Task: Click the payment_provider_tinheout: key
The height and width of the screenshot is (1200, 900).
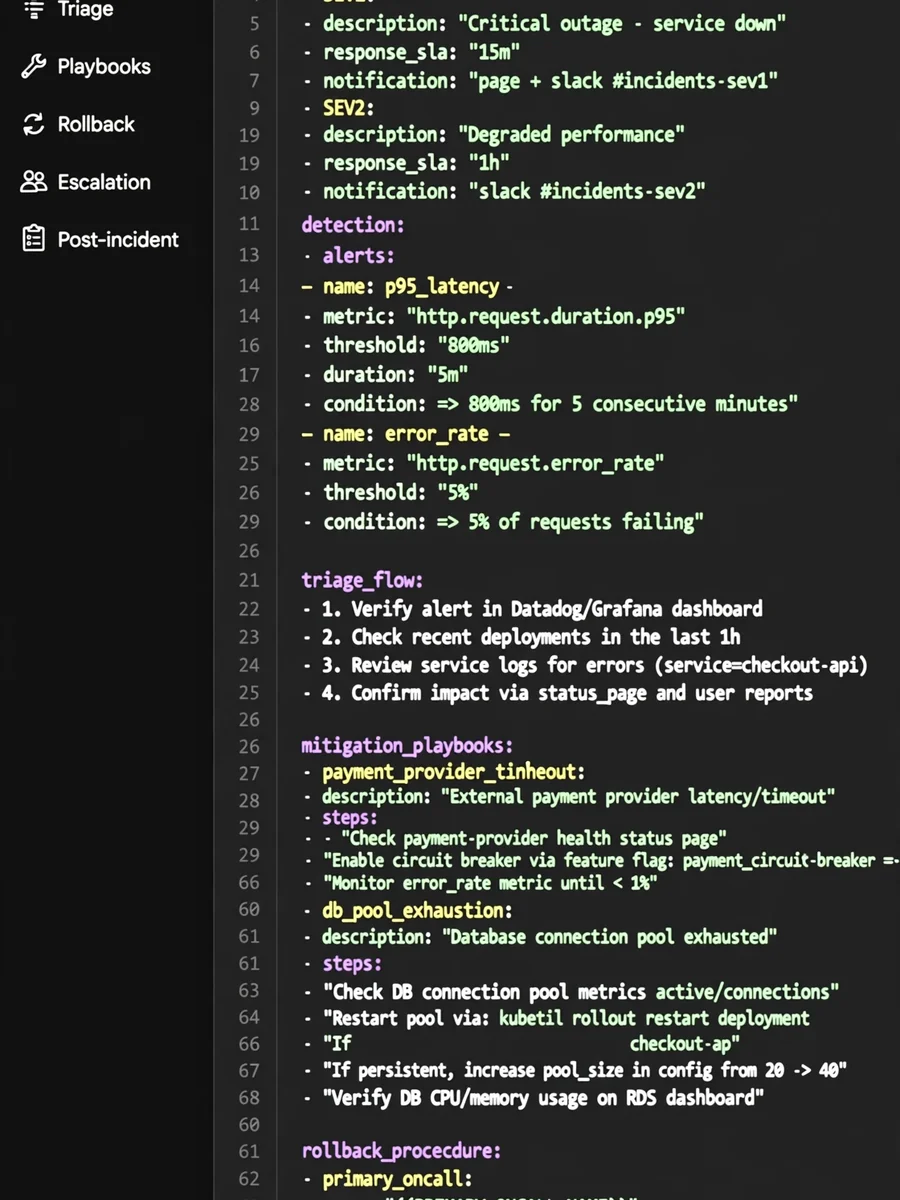Action: point(444,773)
